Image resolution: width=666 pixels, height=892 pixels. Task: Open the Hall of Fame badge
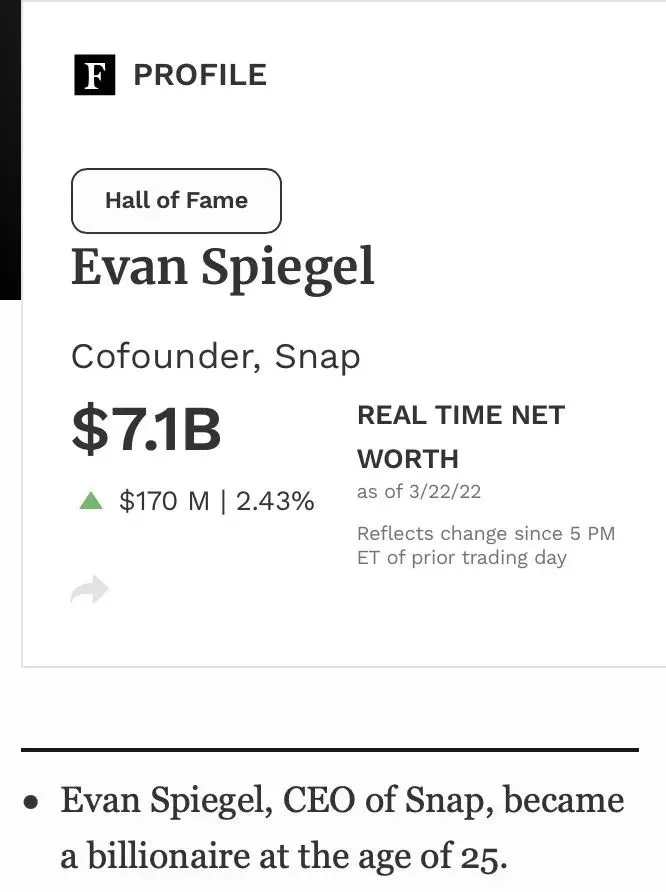click(x=176, y=200)
